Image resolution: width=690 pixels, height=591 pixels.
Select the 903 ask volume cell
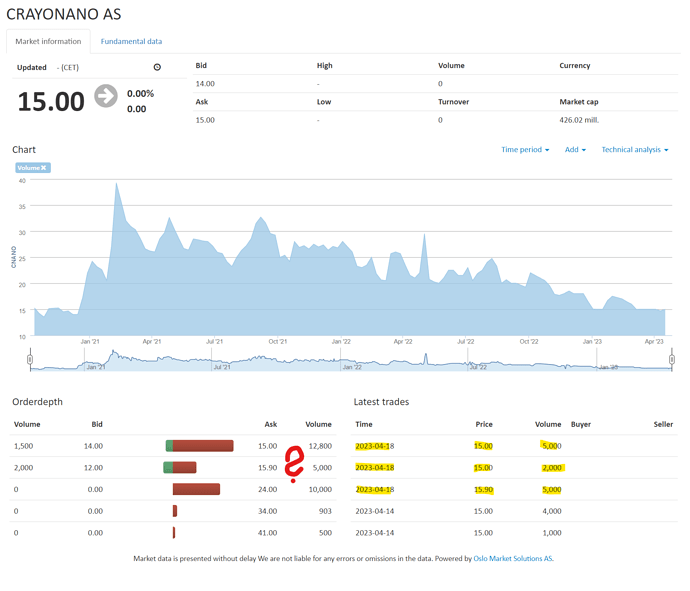click(325, 511)
